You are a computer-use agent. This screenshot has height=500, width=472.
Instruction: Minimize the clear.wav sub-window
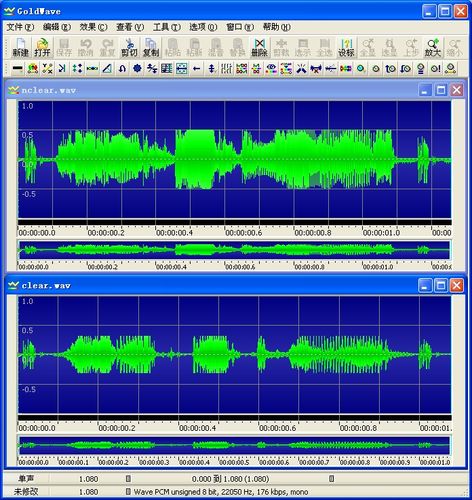tap(425, 285)
